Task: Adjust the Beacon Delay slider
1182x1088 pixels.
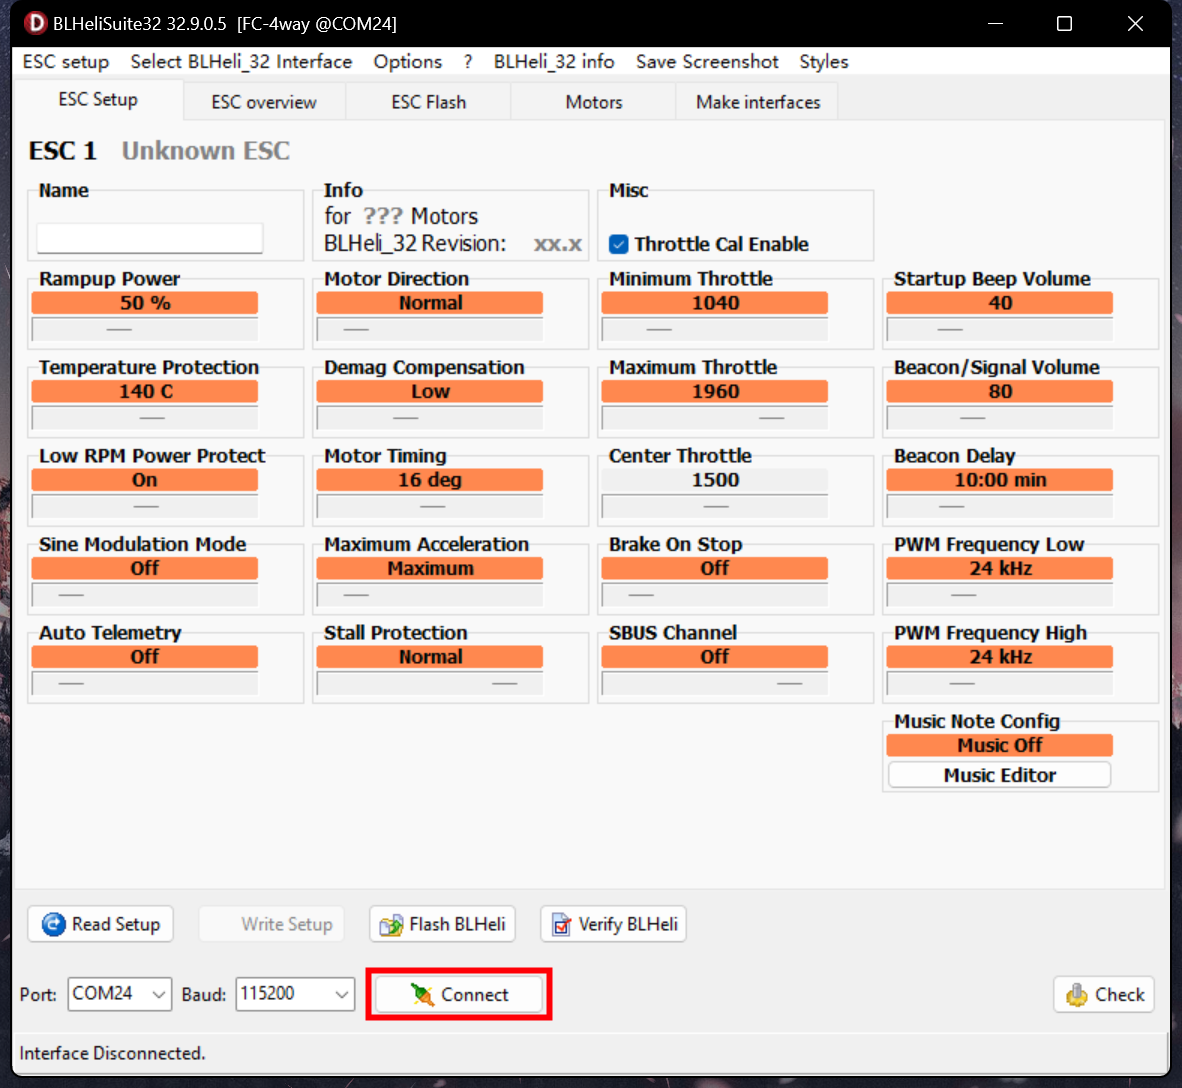Action: tap(1000, 507)
